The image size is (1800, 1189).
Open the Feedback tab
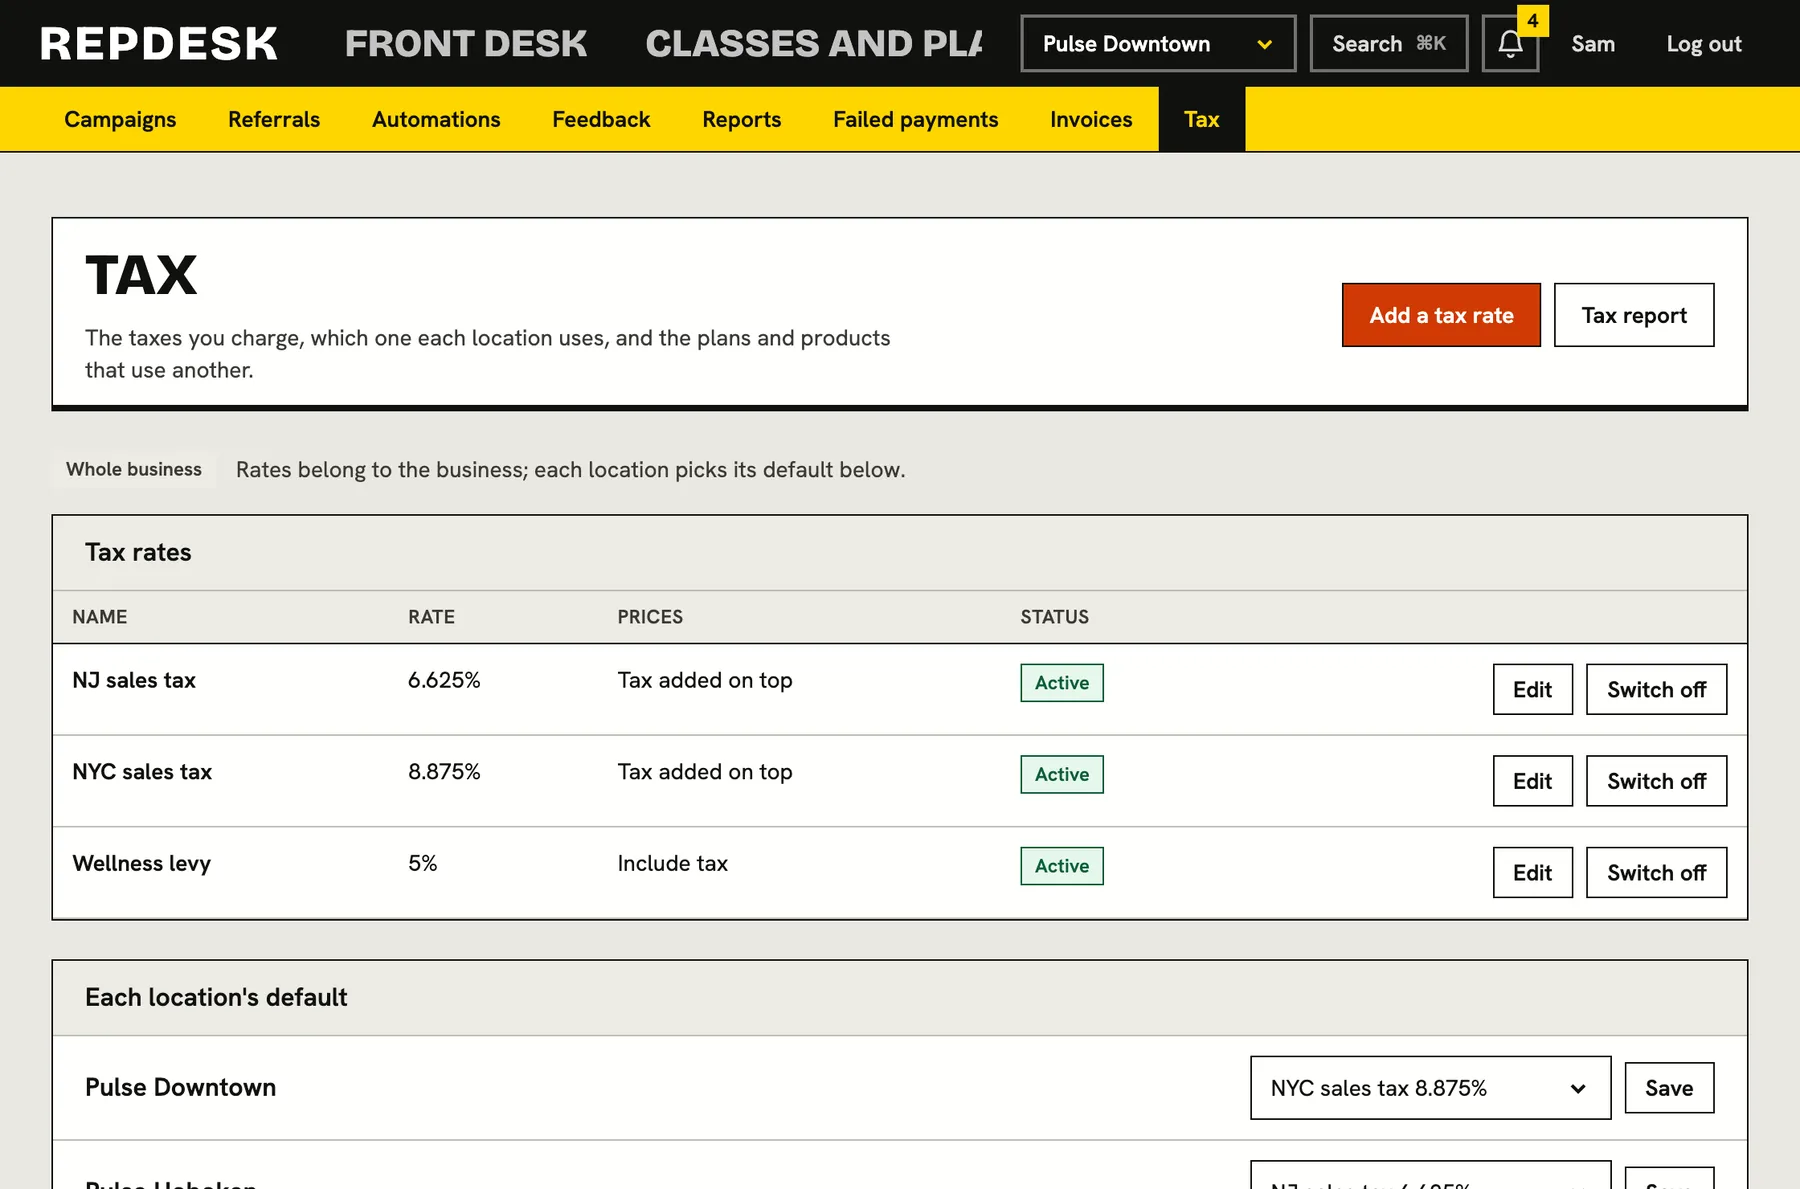(601, 119)
